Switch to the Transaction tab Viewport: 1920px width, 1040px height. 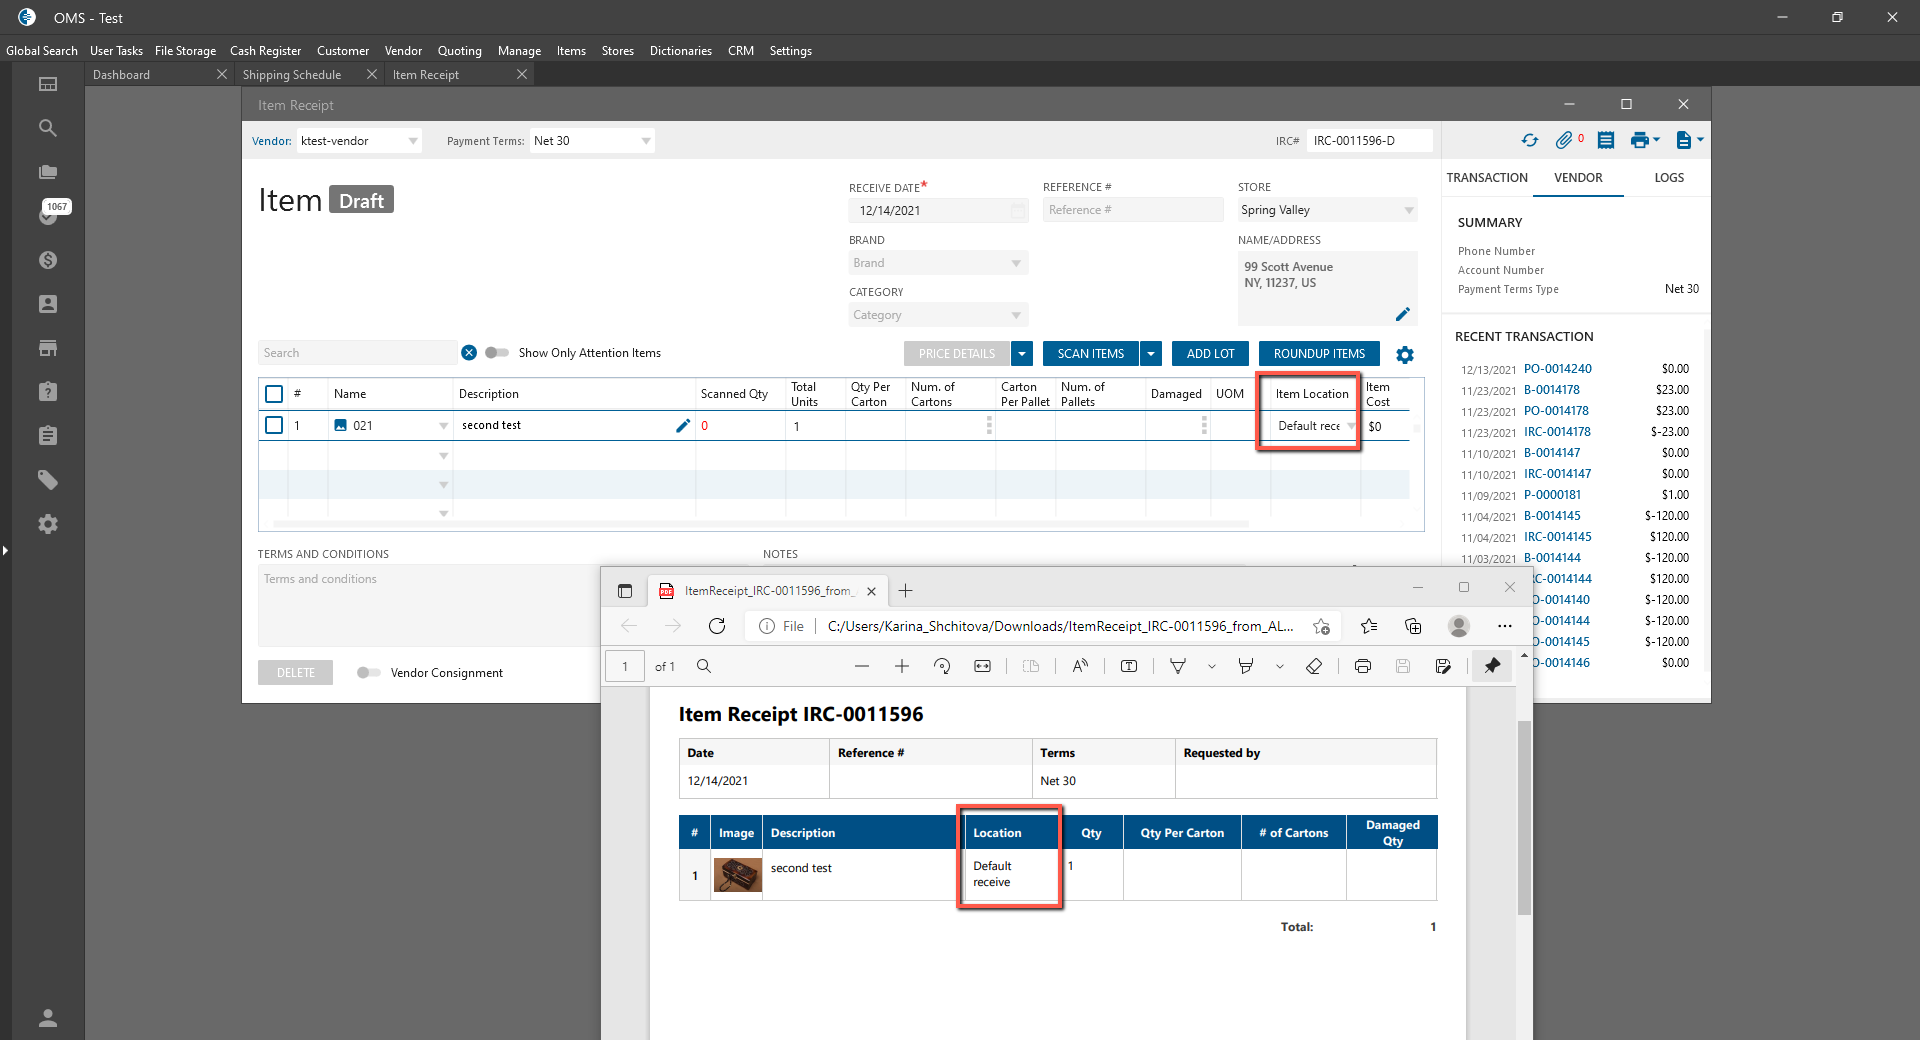[x=1486, y=178]
